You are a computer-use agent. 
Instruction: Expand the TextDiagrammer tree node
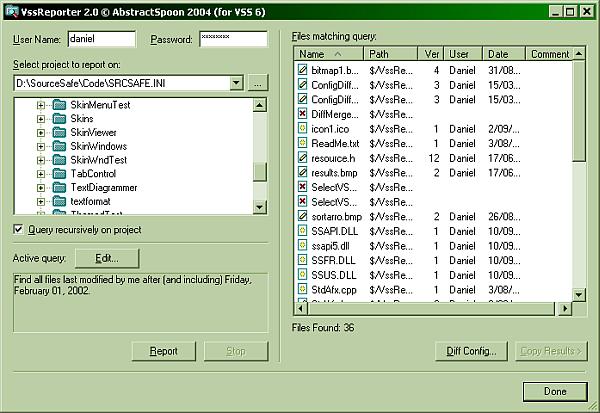click(x=41, y=188)
